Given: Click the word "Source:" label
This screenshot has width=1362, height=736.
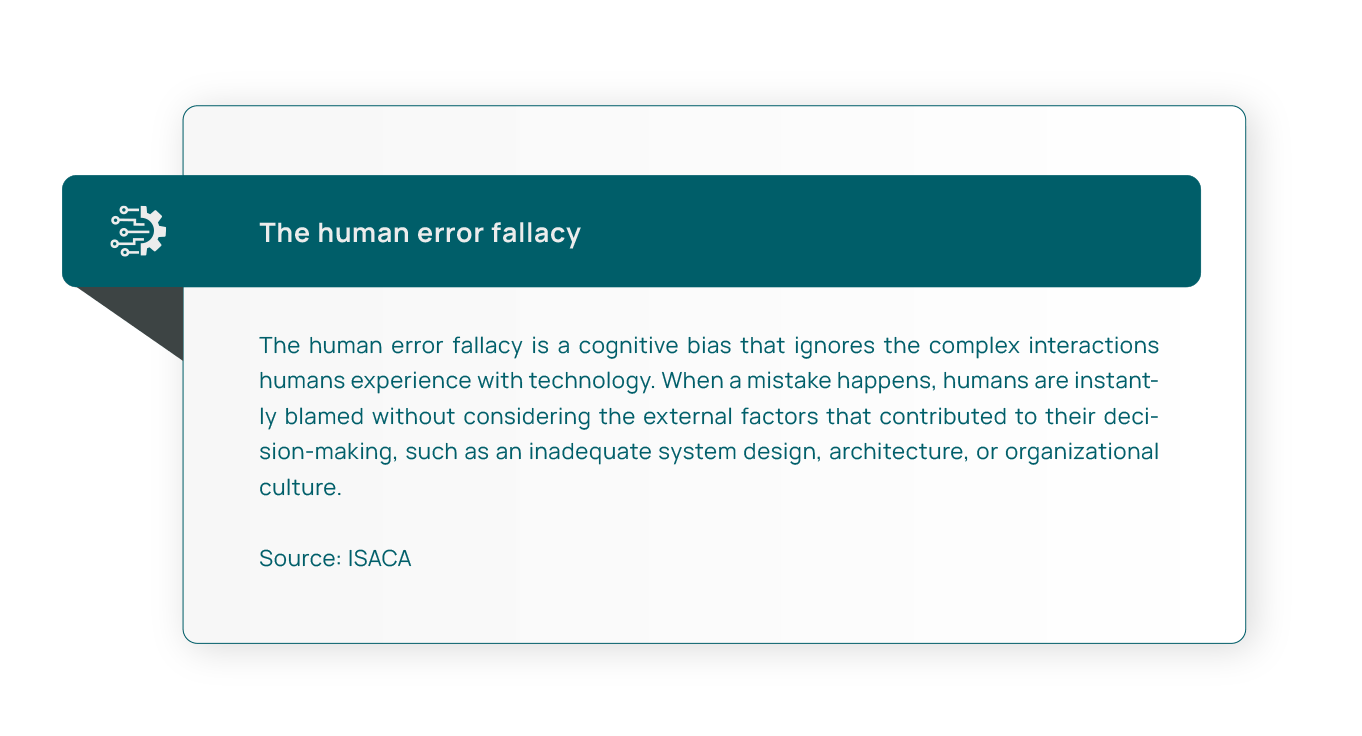Looking at the screenshot, I should 300,558.
